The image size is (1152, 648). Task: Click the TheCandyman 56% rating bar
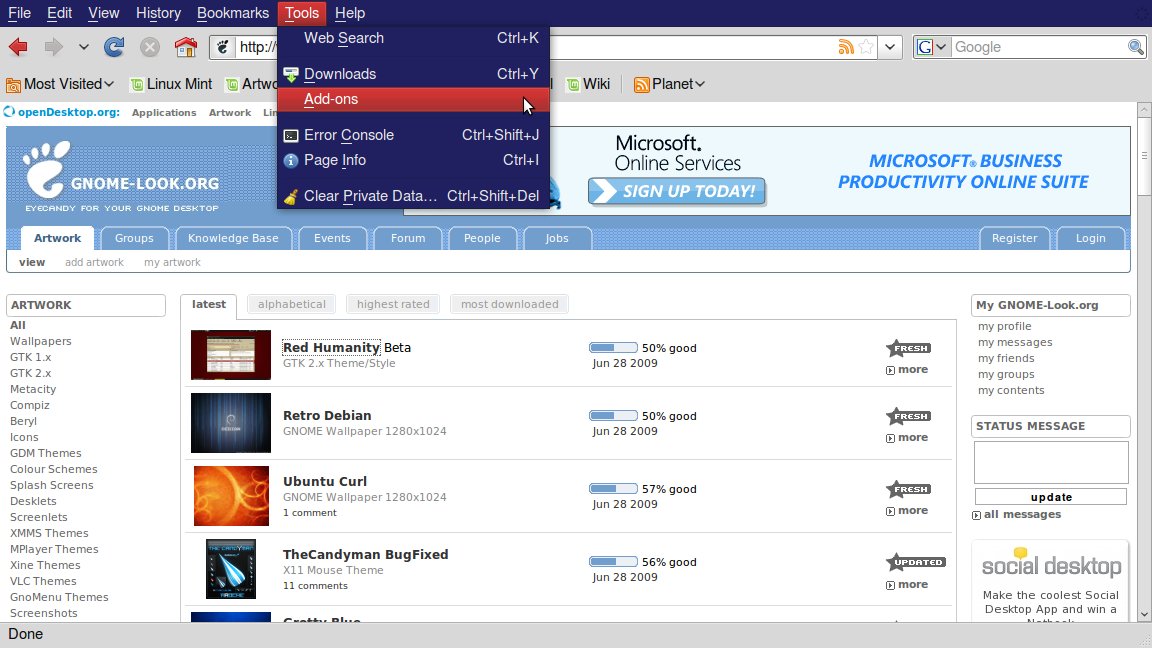point(613,561)
